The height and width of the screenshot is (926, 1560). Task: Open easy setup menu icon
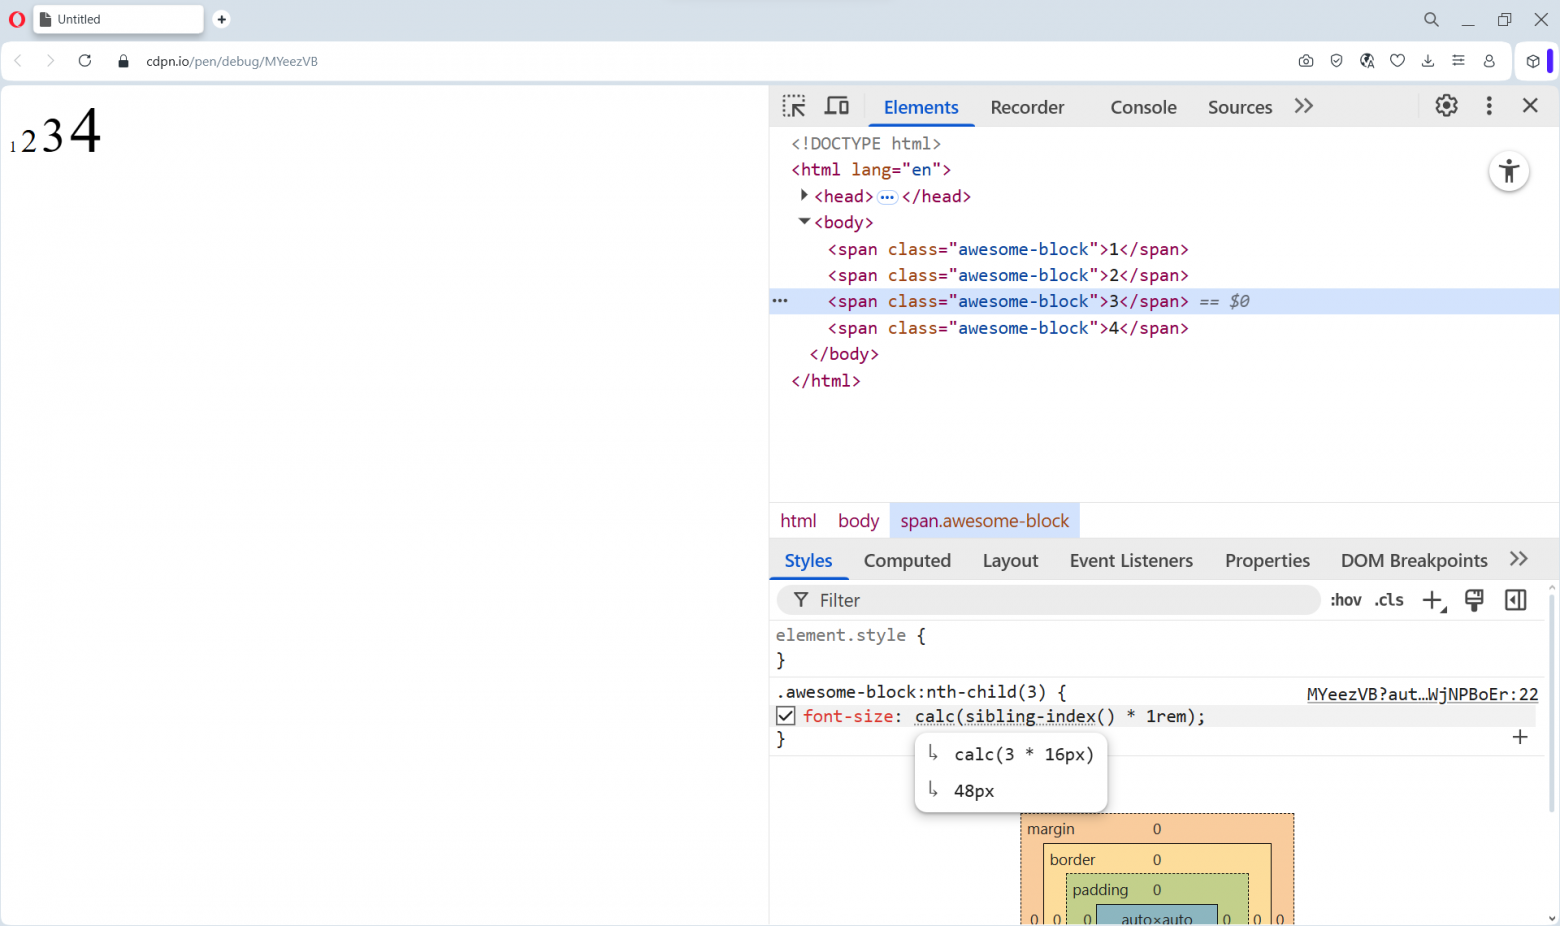1459,61
